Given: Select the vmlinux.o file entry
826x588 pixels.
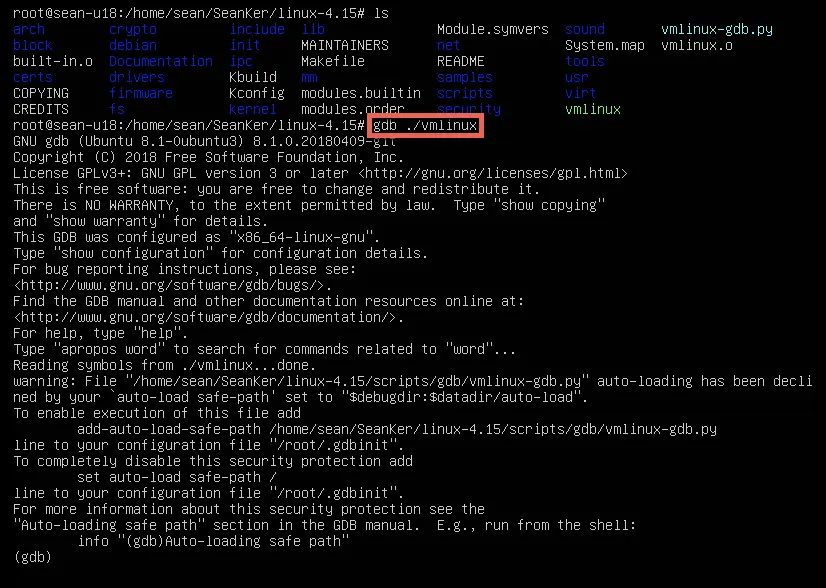Looking at the screenshot, I should click(697, 45).
